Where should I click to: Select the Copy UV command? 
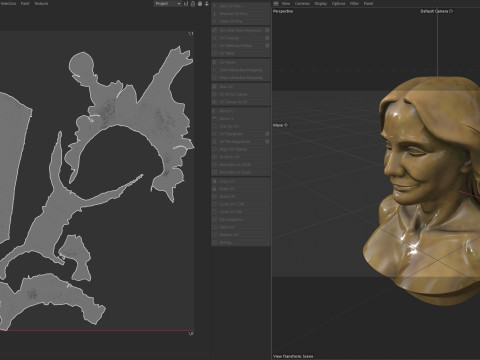[x=241, y=181]
